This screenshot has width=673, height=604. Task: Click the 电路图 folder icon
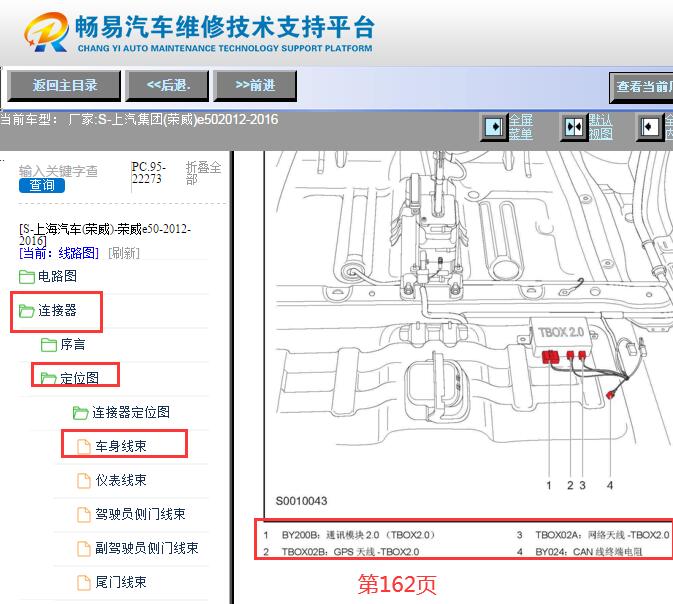tap(27, 277)
